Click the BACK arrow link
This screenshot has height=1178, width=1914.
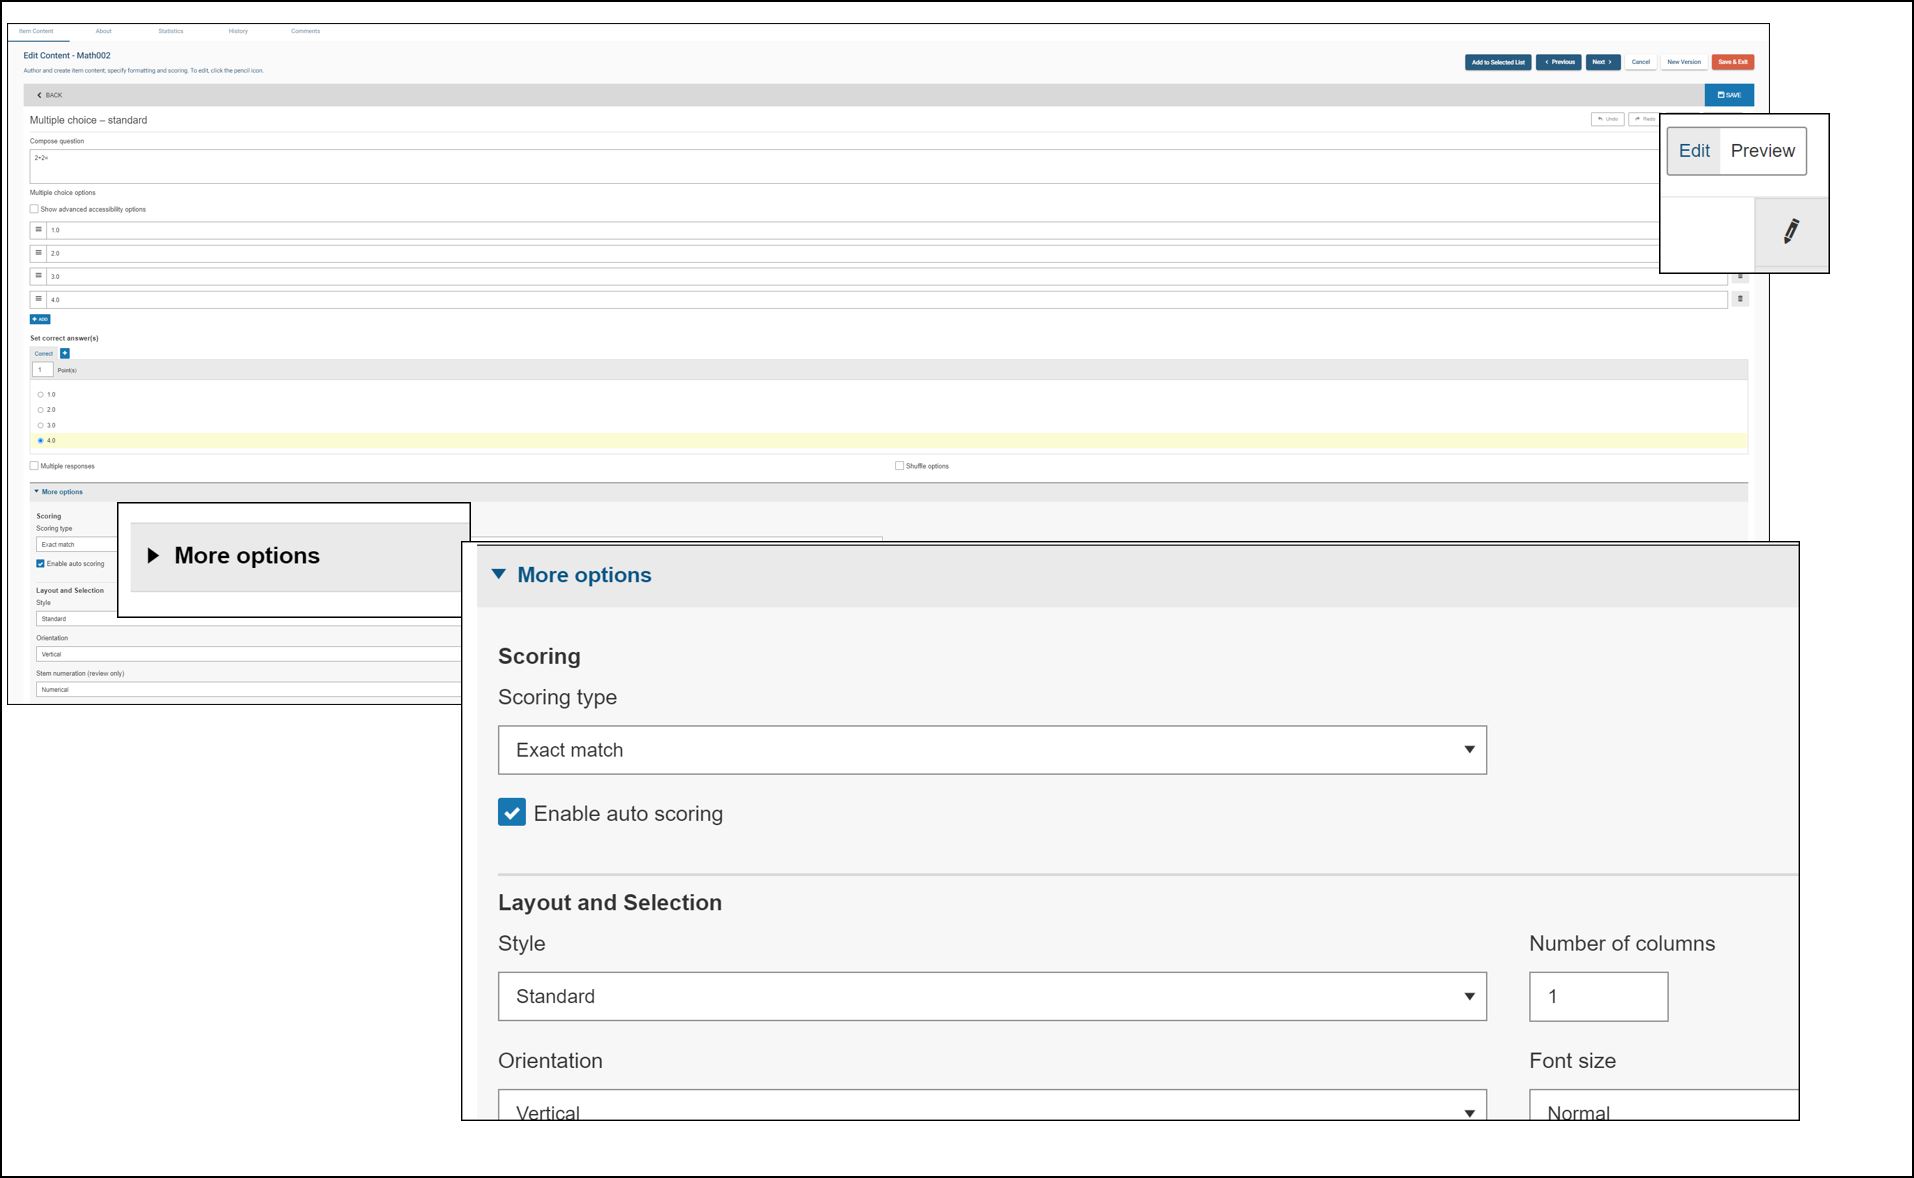click(49, 95)
